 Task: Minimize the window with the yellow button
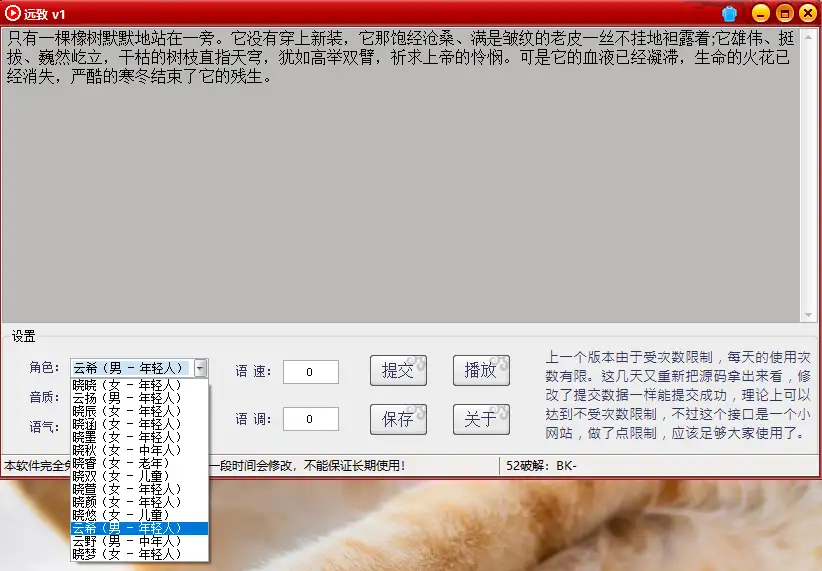coord(760,14)
